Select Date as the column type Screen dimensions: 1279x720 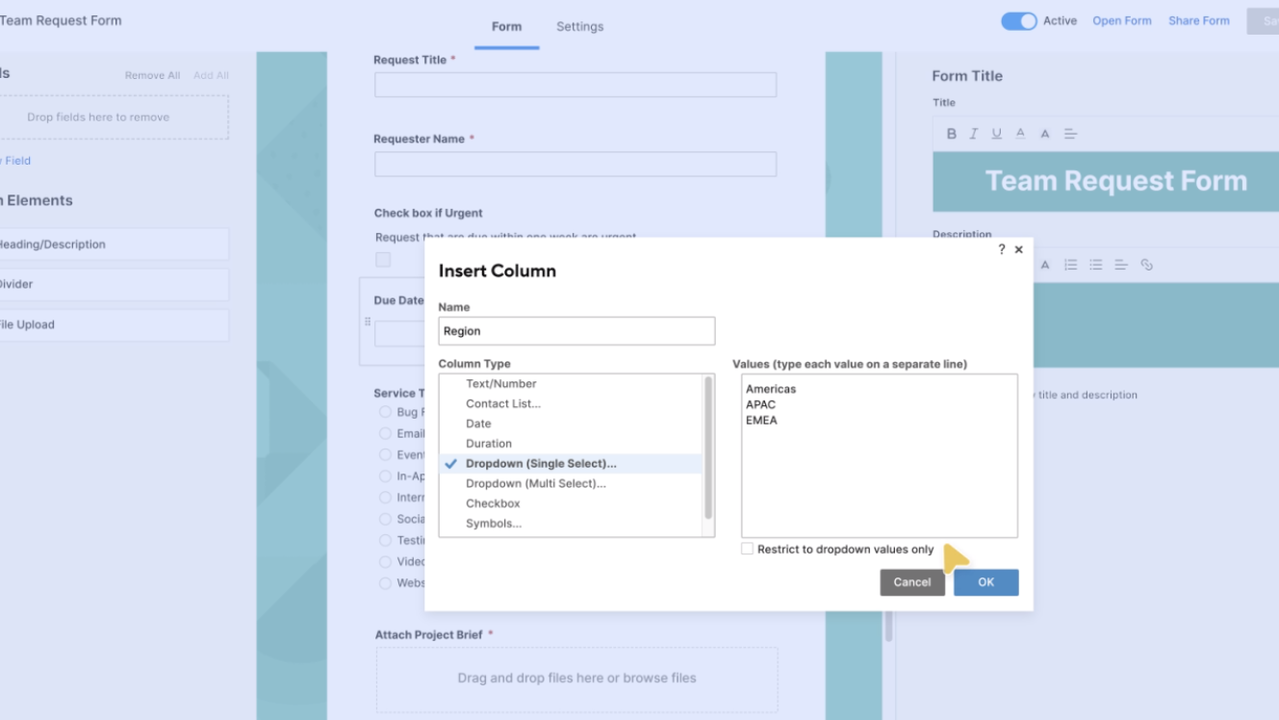[x=478, y=423]
